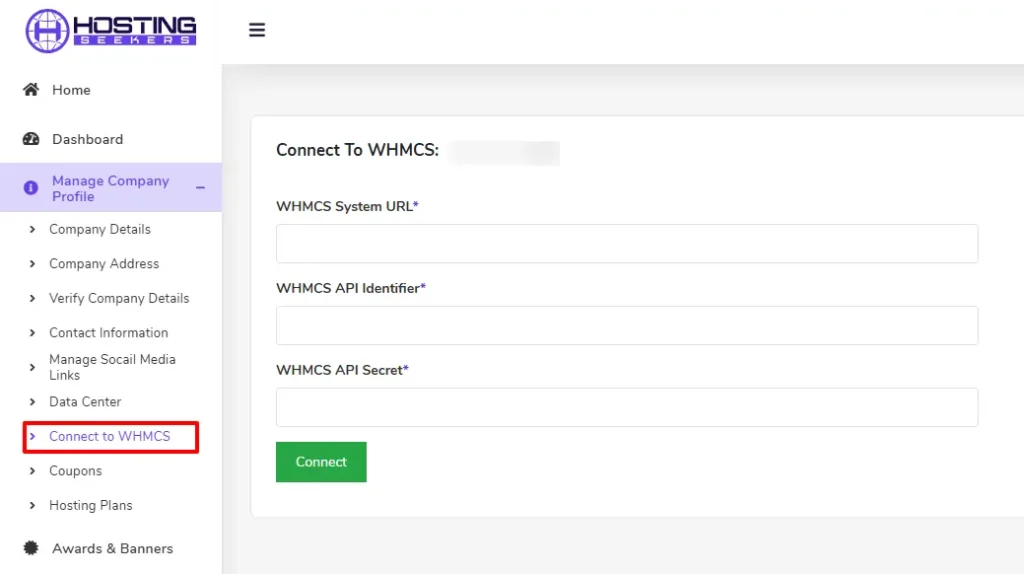This screenshot has height=574, width=1024.
Task: Click chevron beside Company Address
Action: tap(32, 264)
